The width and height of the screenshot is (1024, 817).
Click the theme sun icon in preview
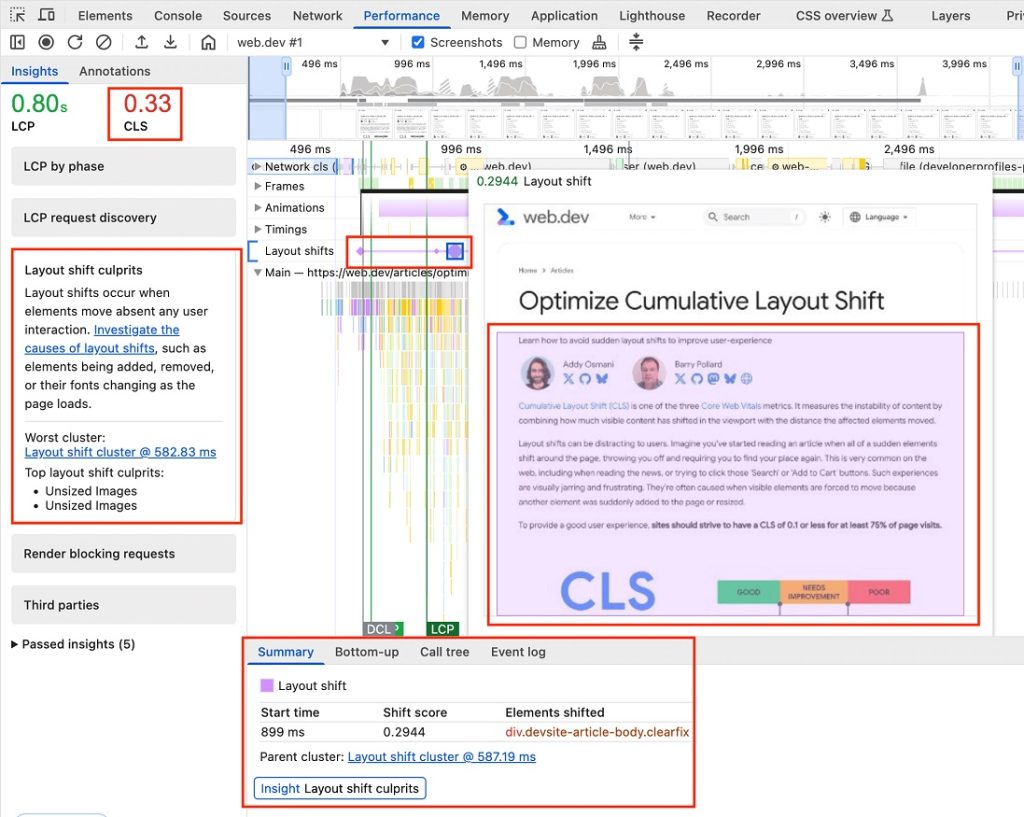(825, 217)
